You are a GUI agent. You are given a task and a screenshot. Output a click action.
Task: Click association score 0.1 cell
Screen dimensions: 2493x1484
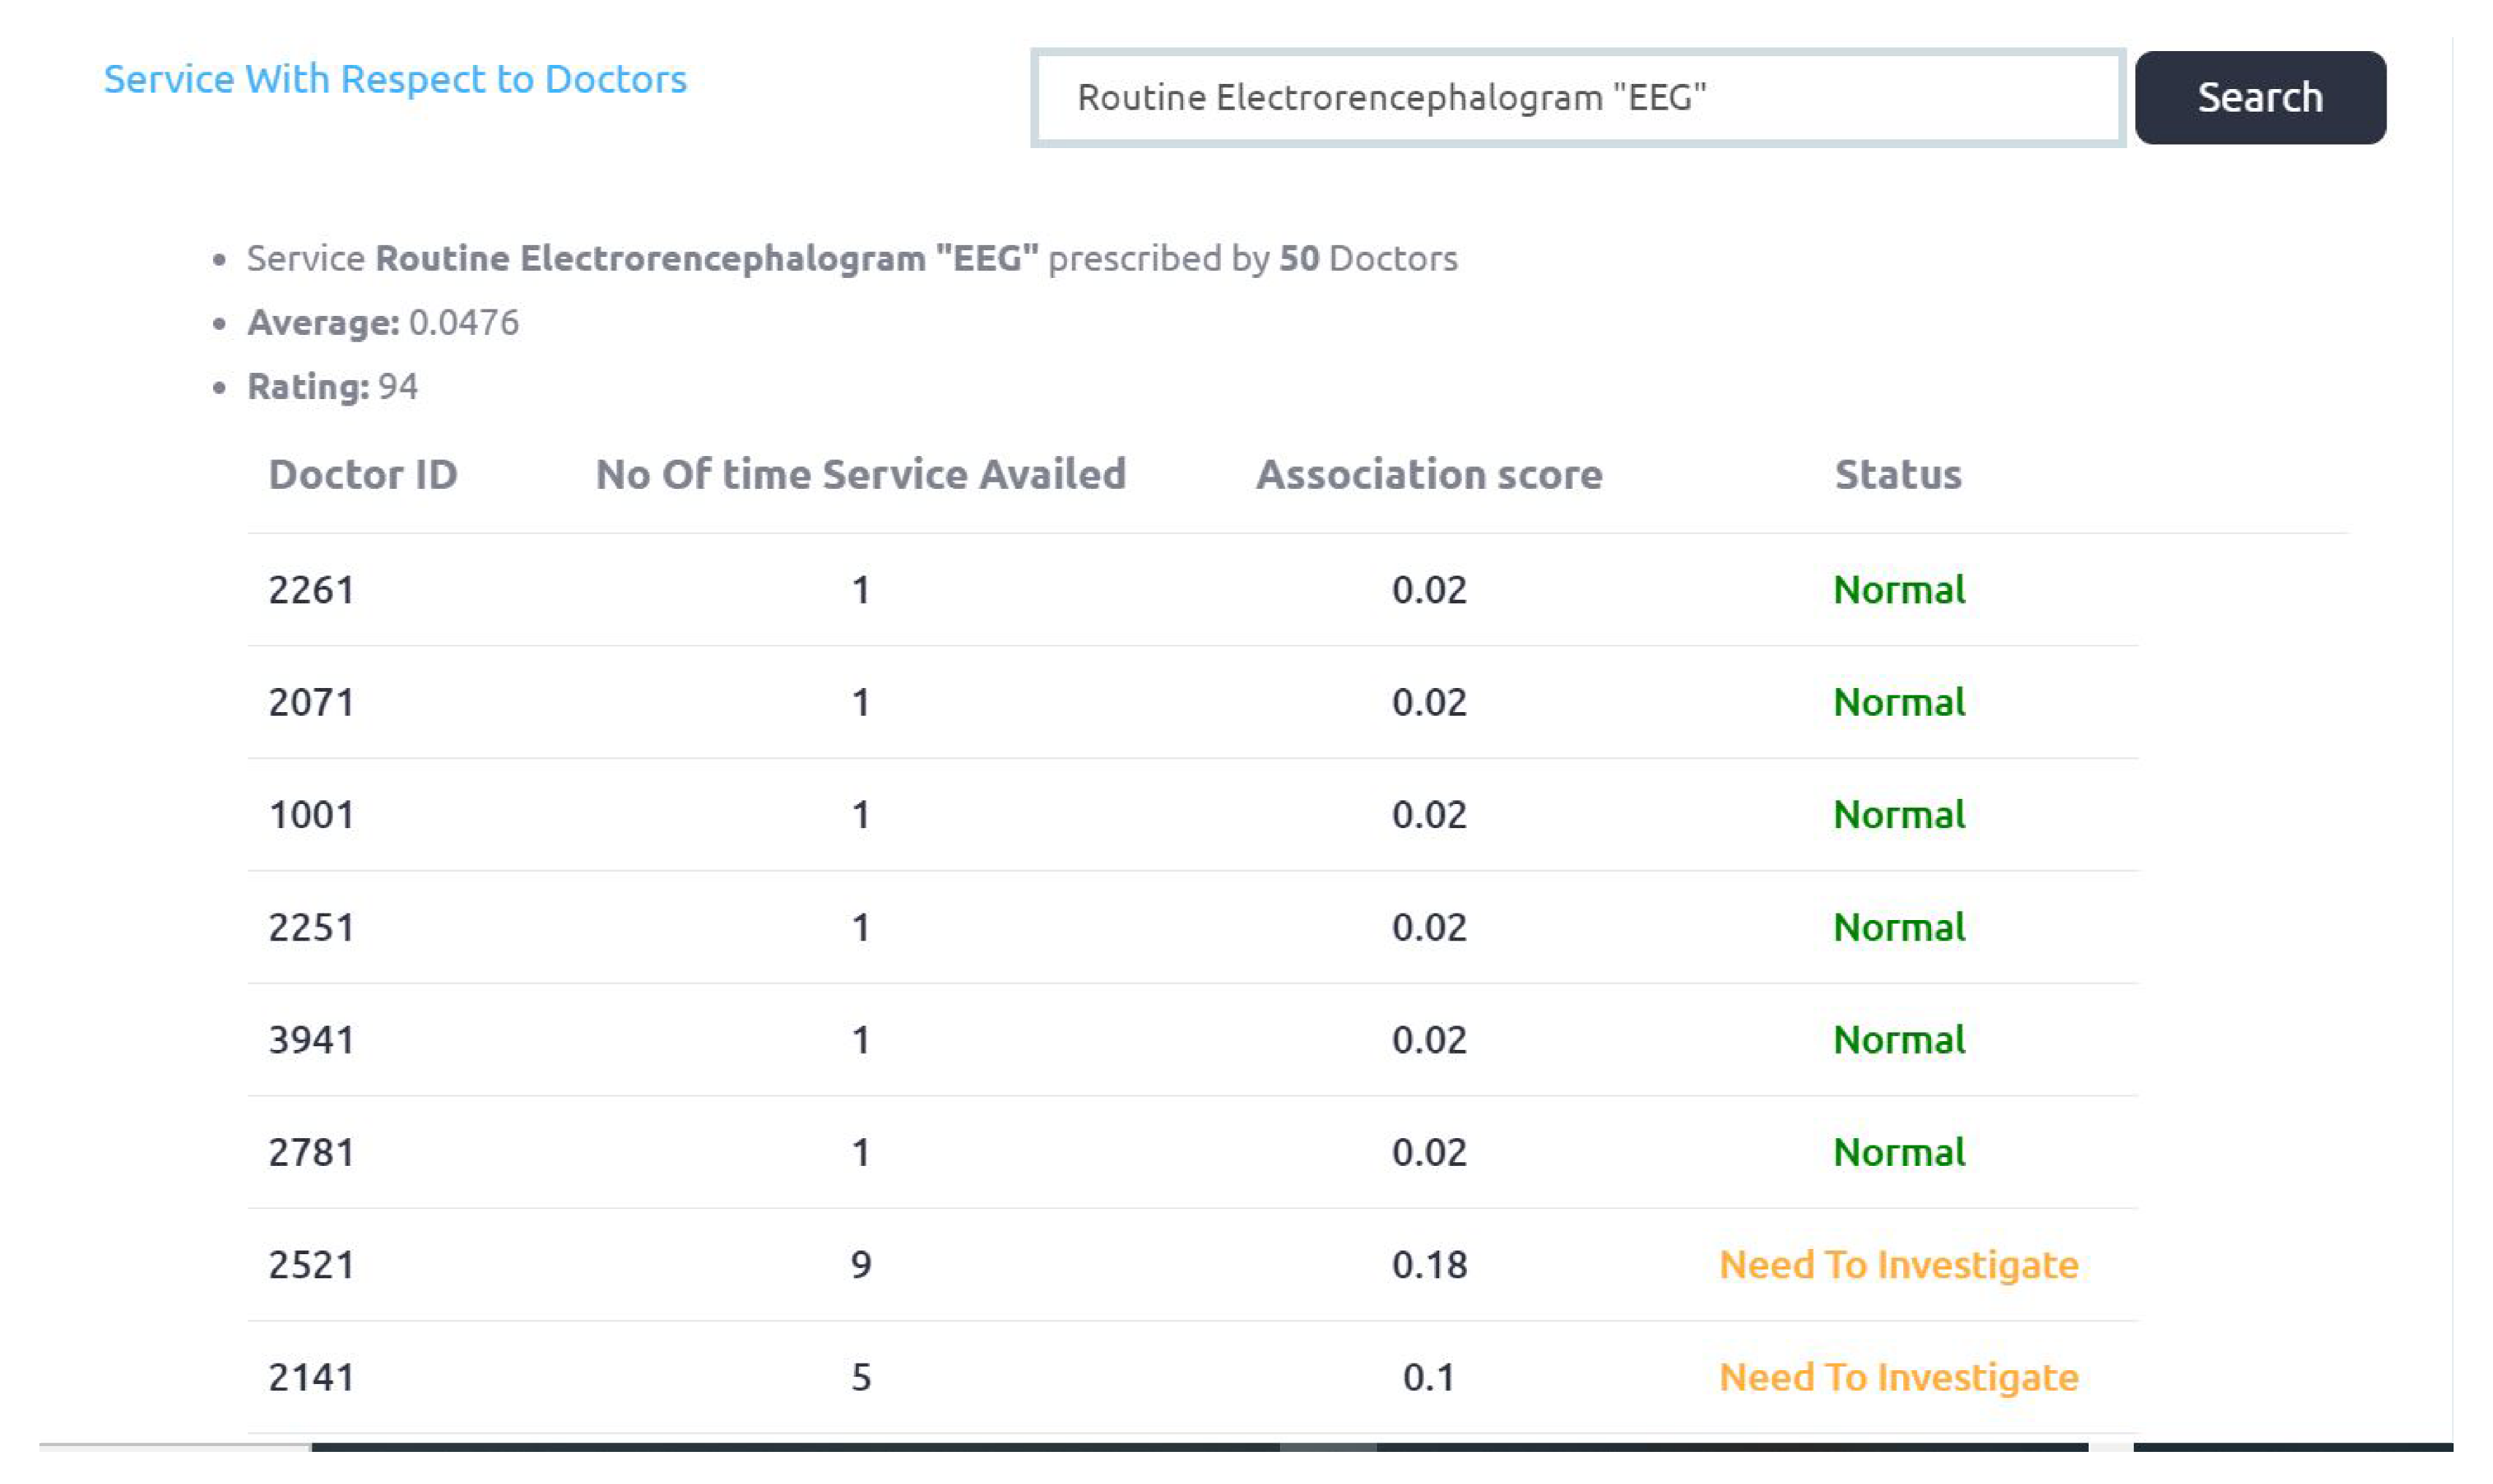tap(1428, 1377)
